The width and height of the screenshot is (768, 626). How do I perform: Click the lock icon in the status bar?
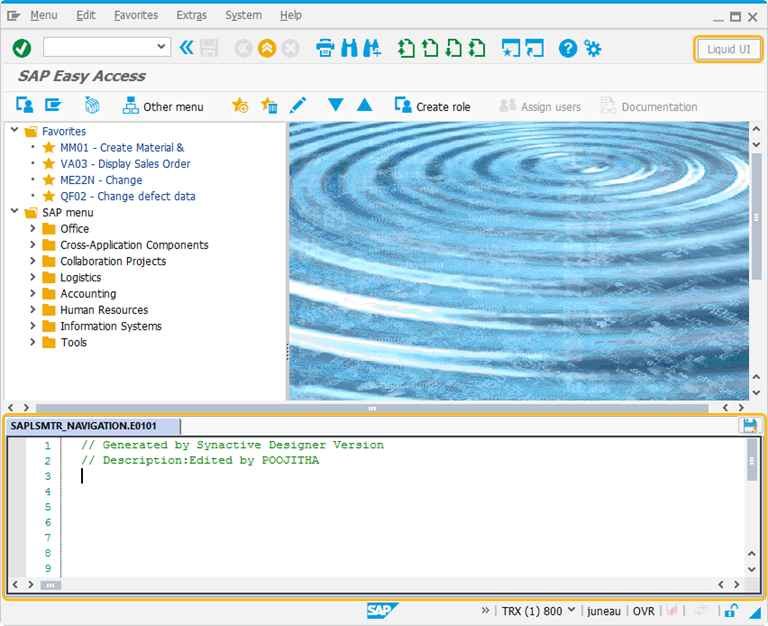coord(731,610)
